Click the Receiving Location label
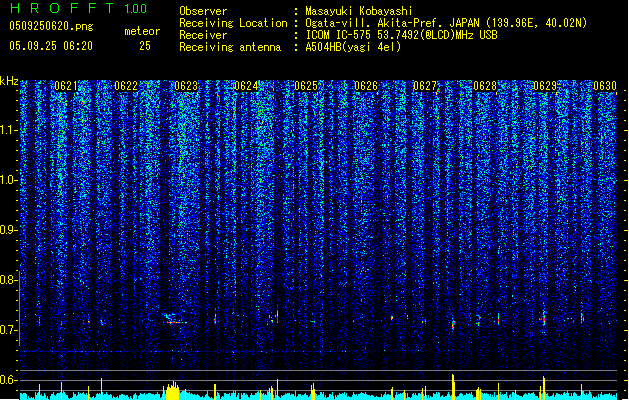 click(233, 23)
